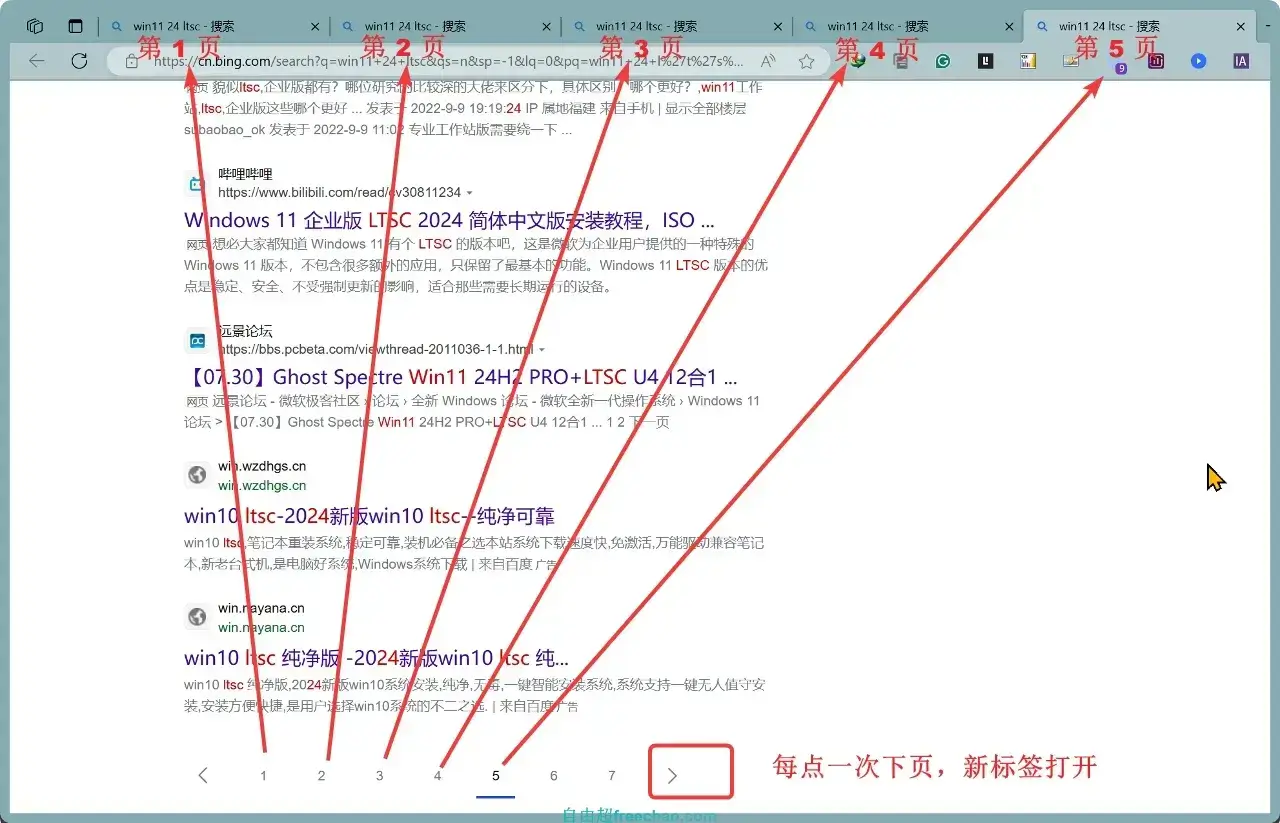Go to results page 2
Viewport: 1280px width, 823px height.
click(321, 775)
